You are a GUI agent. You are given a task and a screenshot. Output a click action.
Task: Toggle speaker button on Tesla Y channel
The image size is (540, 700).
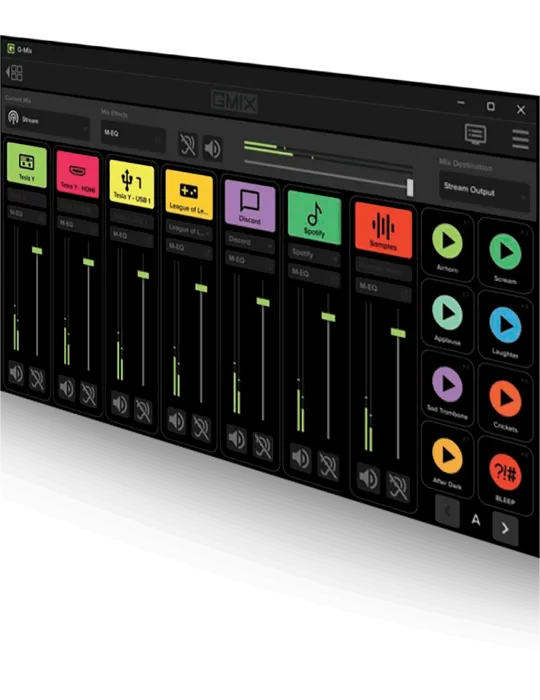coord(17,373)
